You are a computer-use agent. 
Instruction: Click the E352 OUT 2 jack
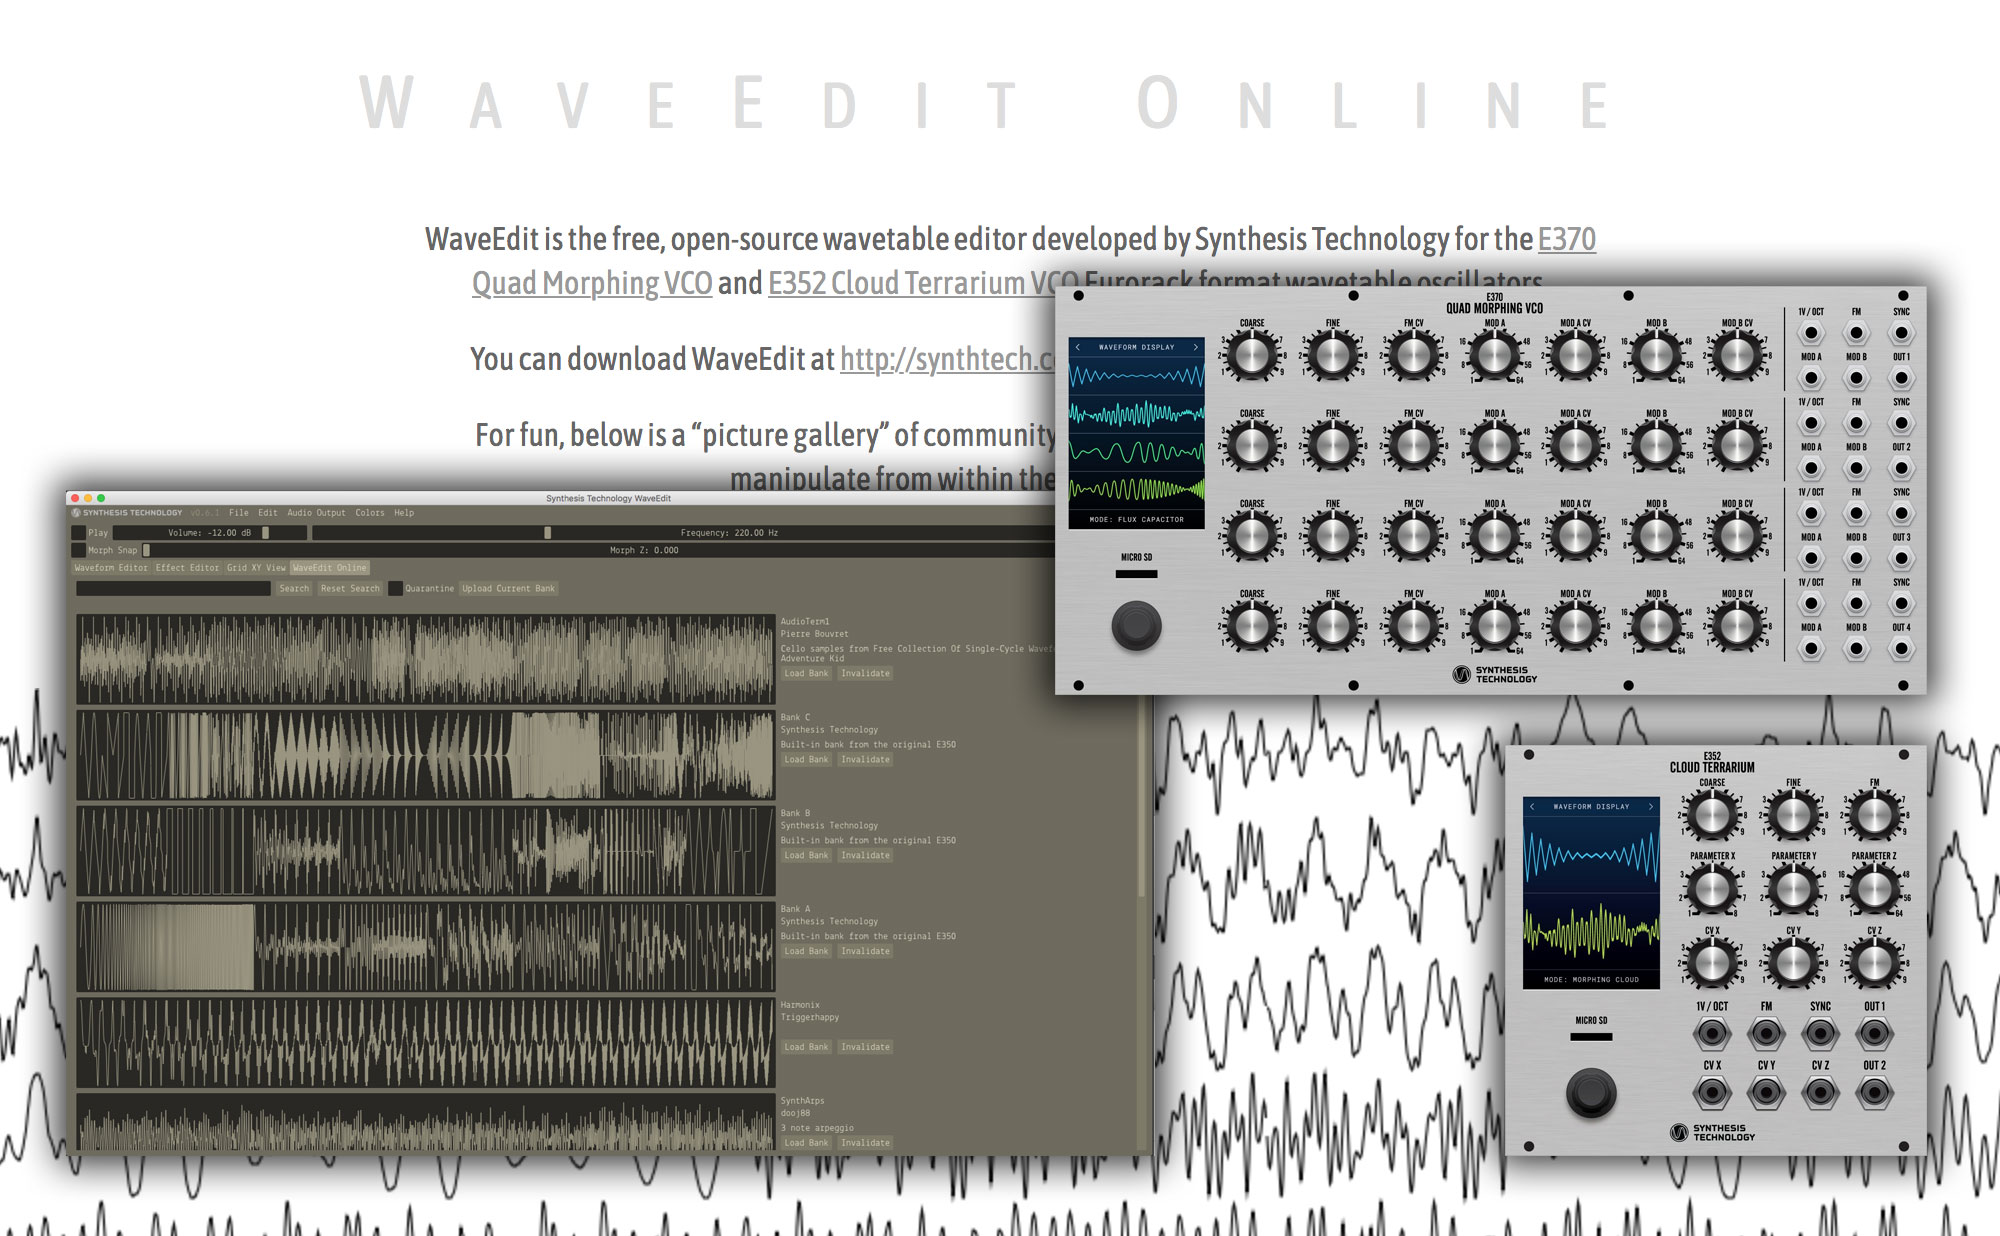click(1874, 1092)
